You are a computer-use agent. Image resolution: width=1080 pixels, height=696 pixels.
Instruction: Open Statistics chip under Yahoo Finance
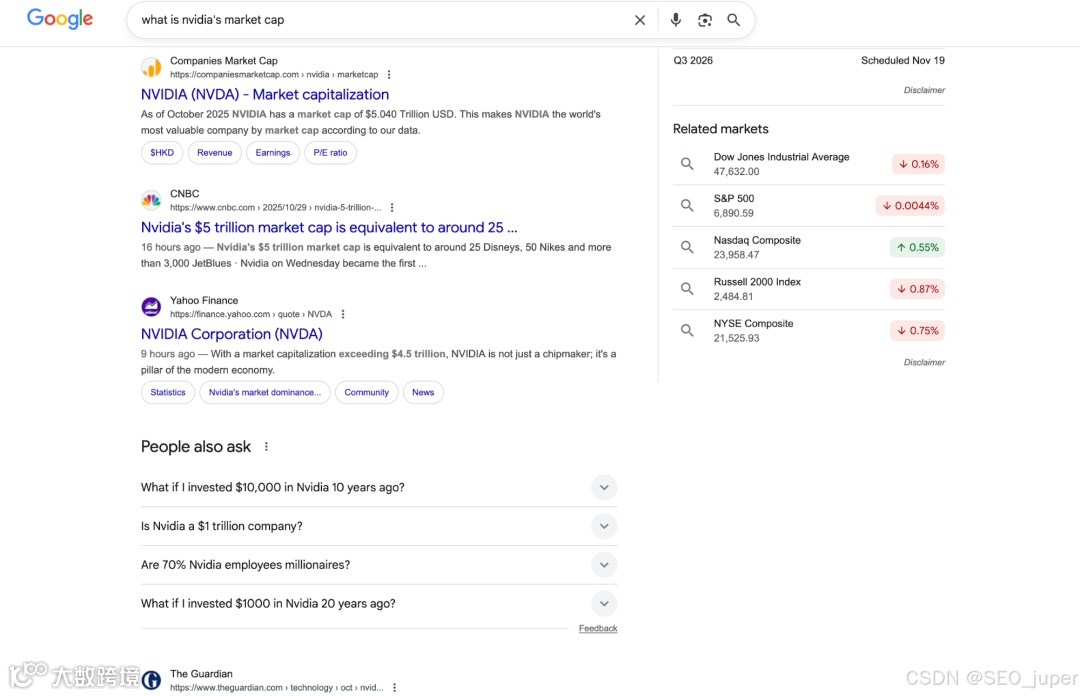click(168, 393)
